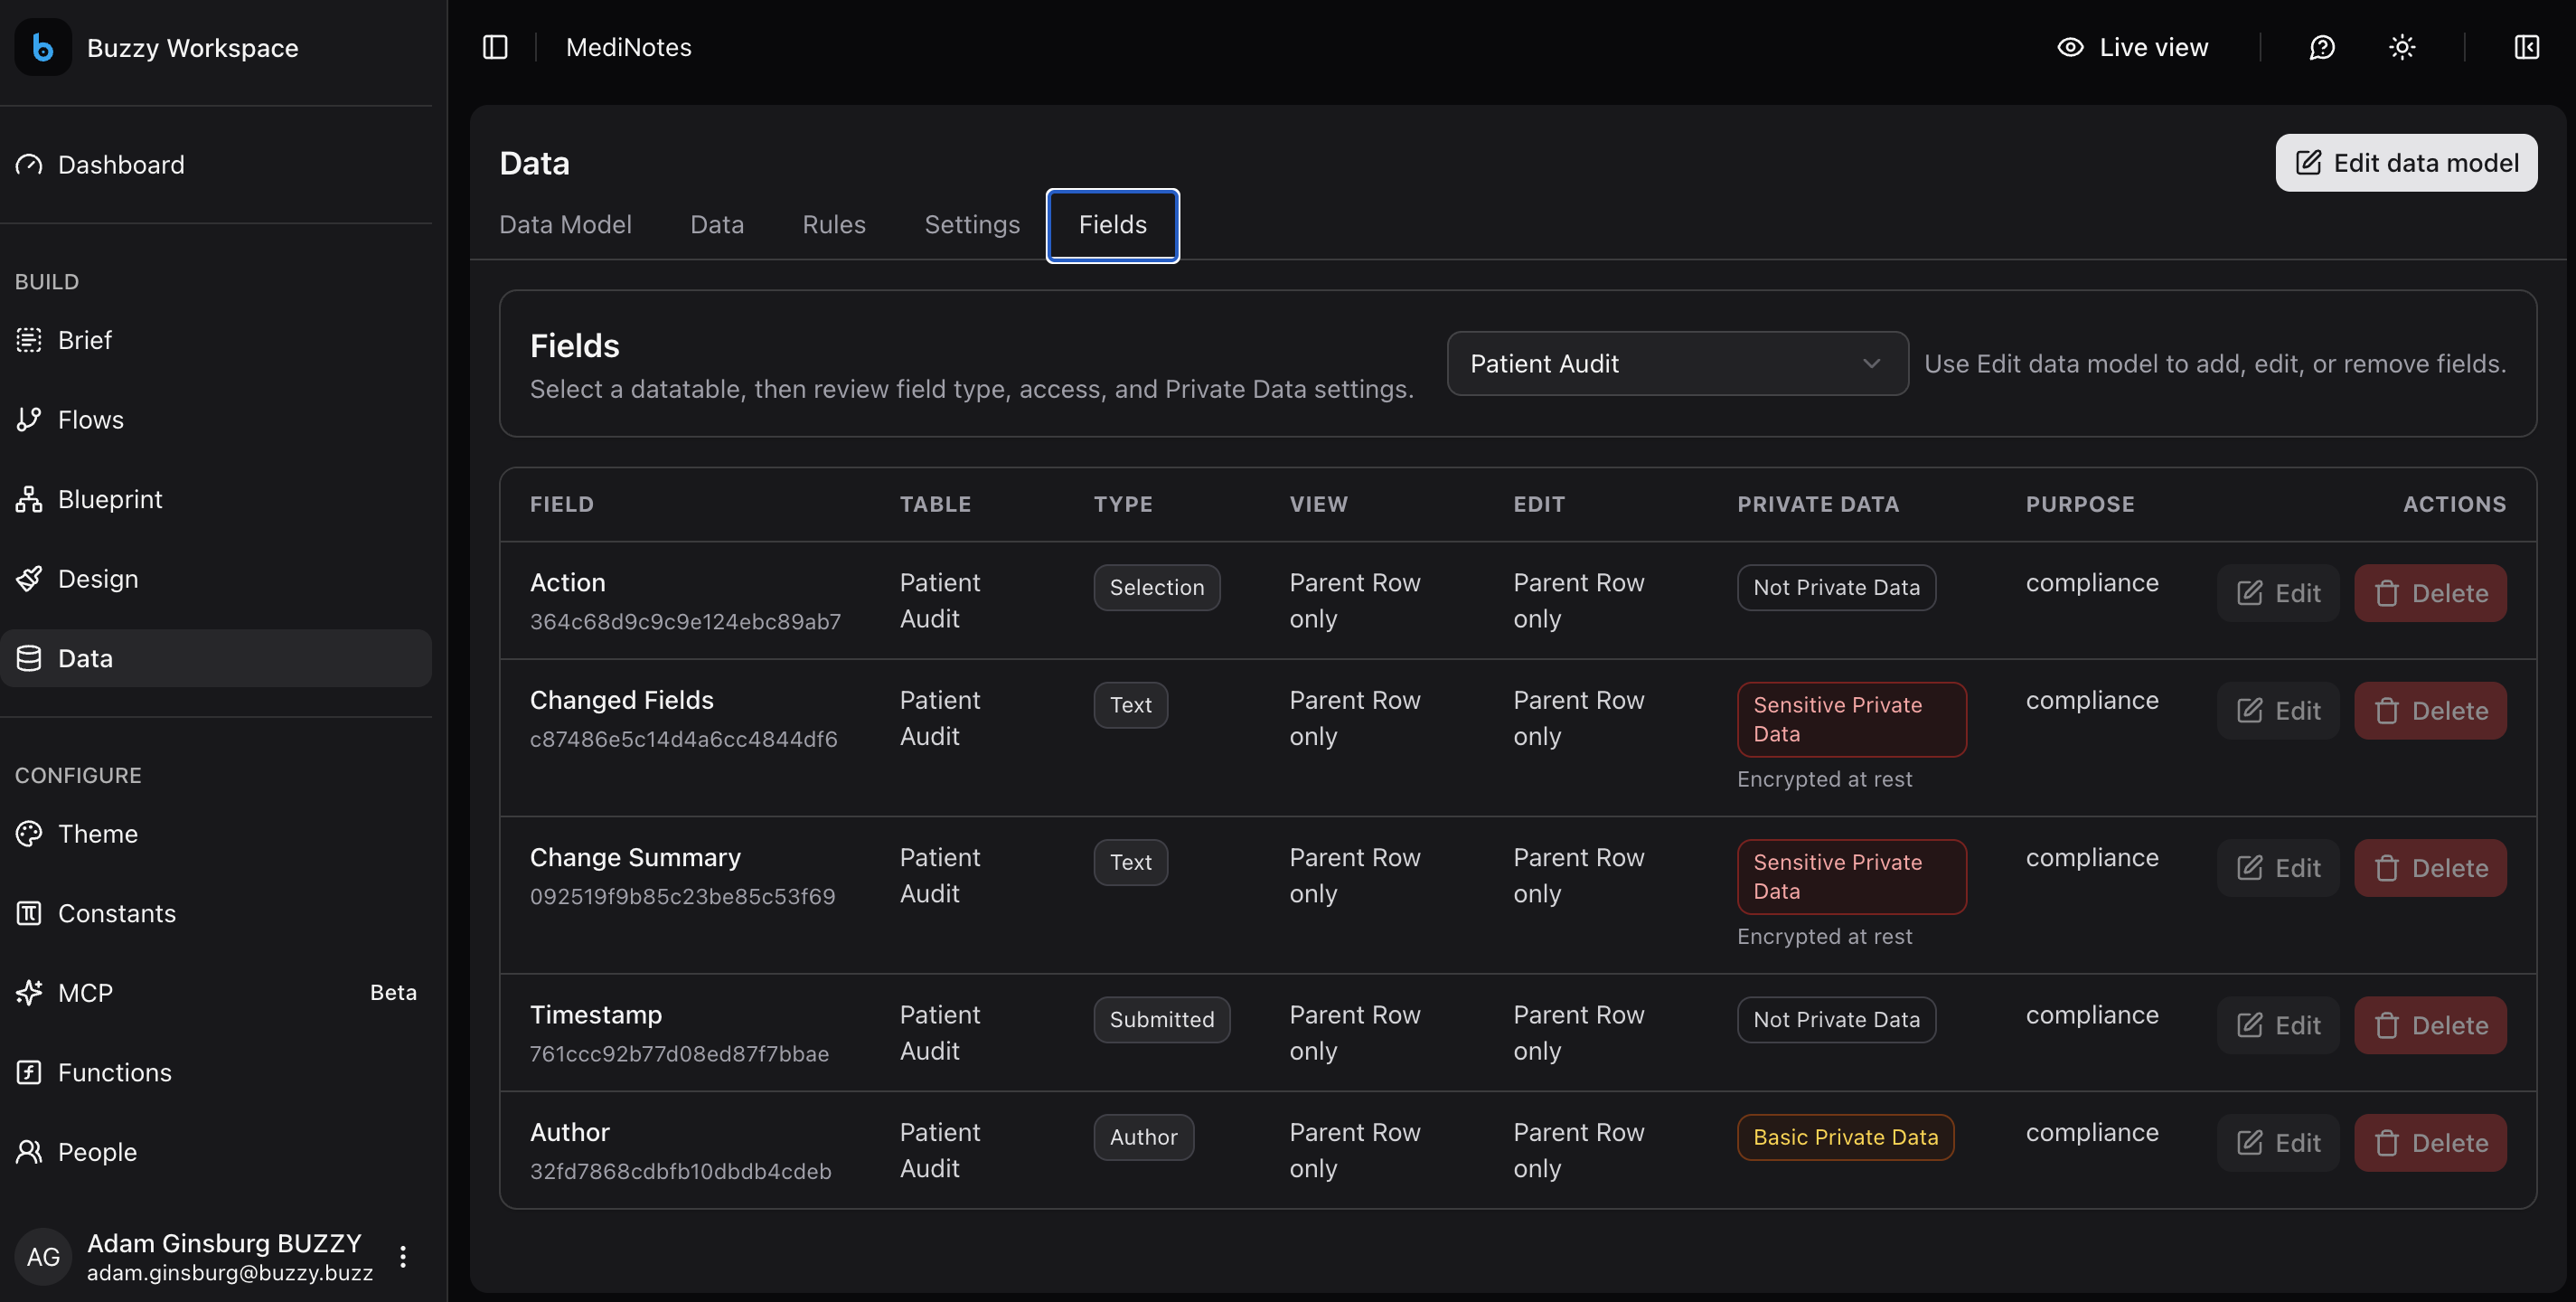Click the Submitted type badge

(x=1161, y=1020)
